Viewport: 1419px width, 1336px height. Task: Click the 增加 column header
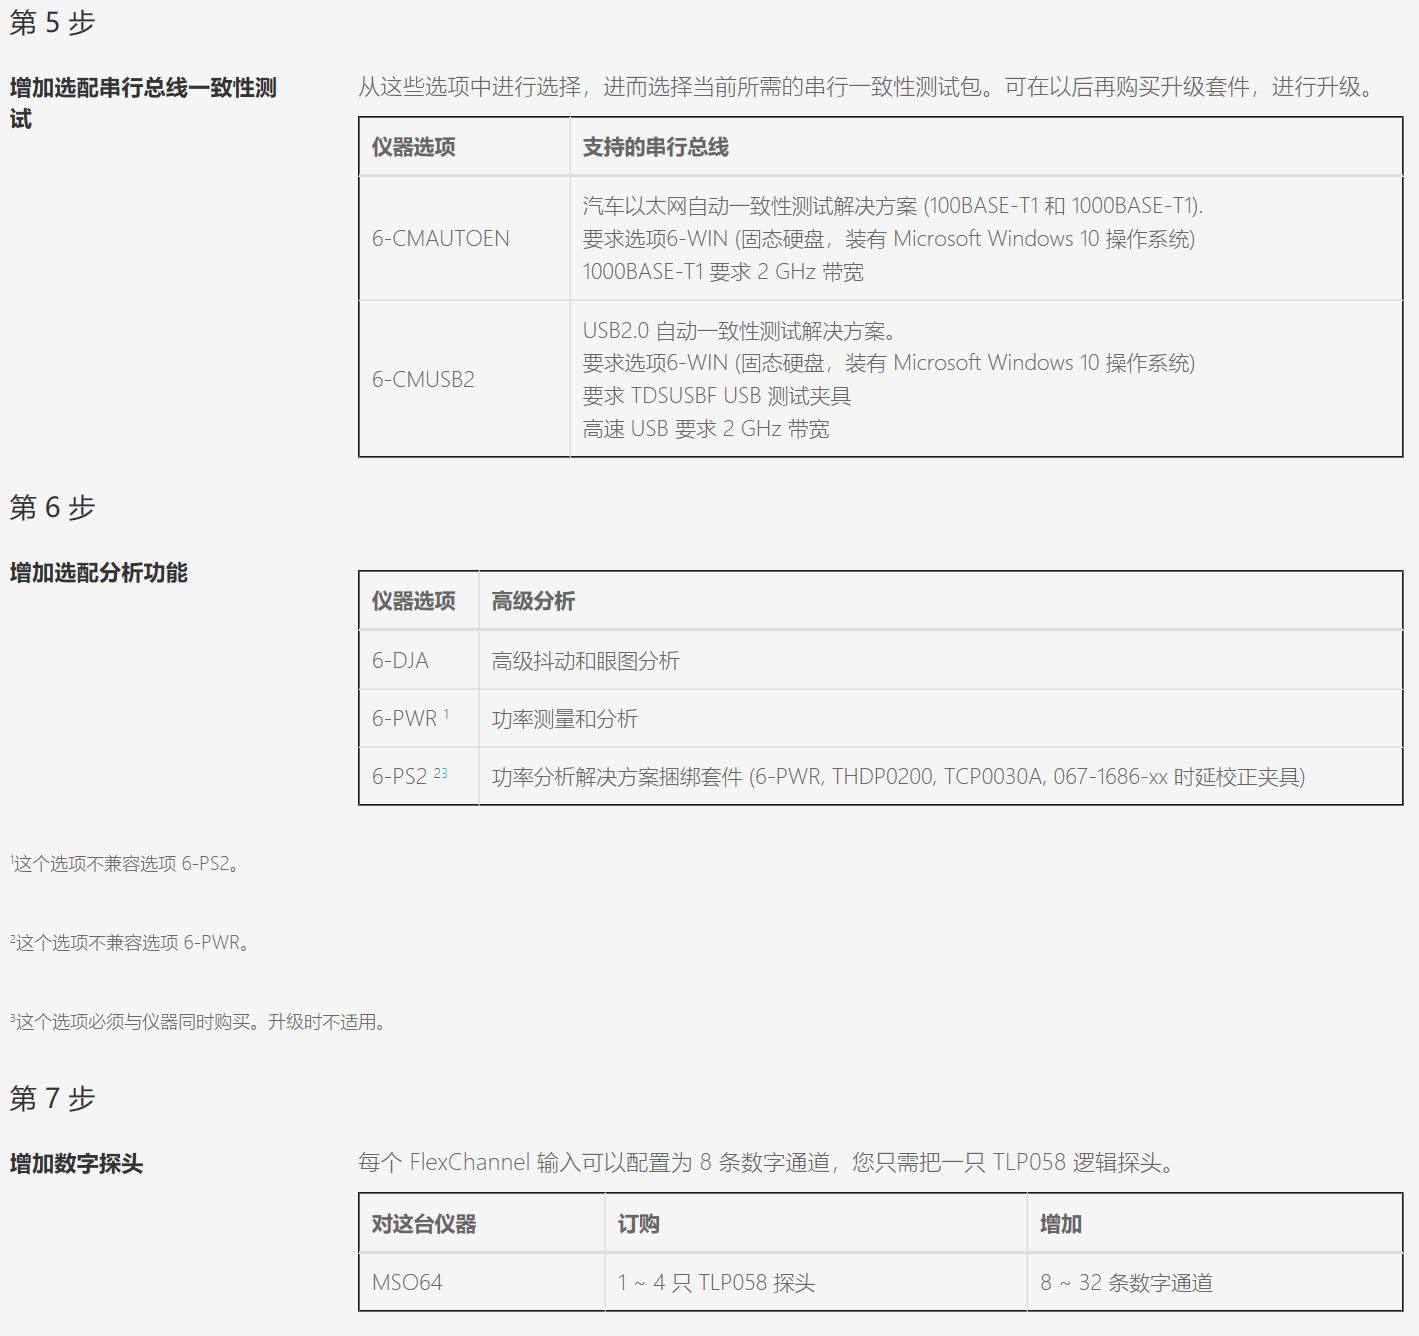[x=1060, y=1224]
